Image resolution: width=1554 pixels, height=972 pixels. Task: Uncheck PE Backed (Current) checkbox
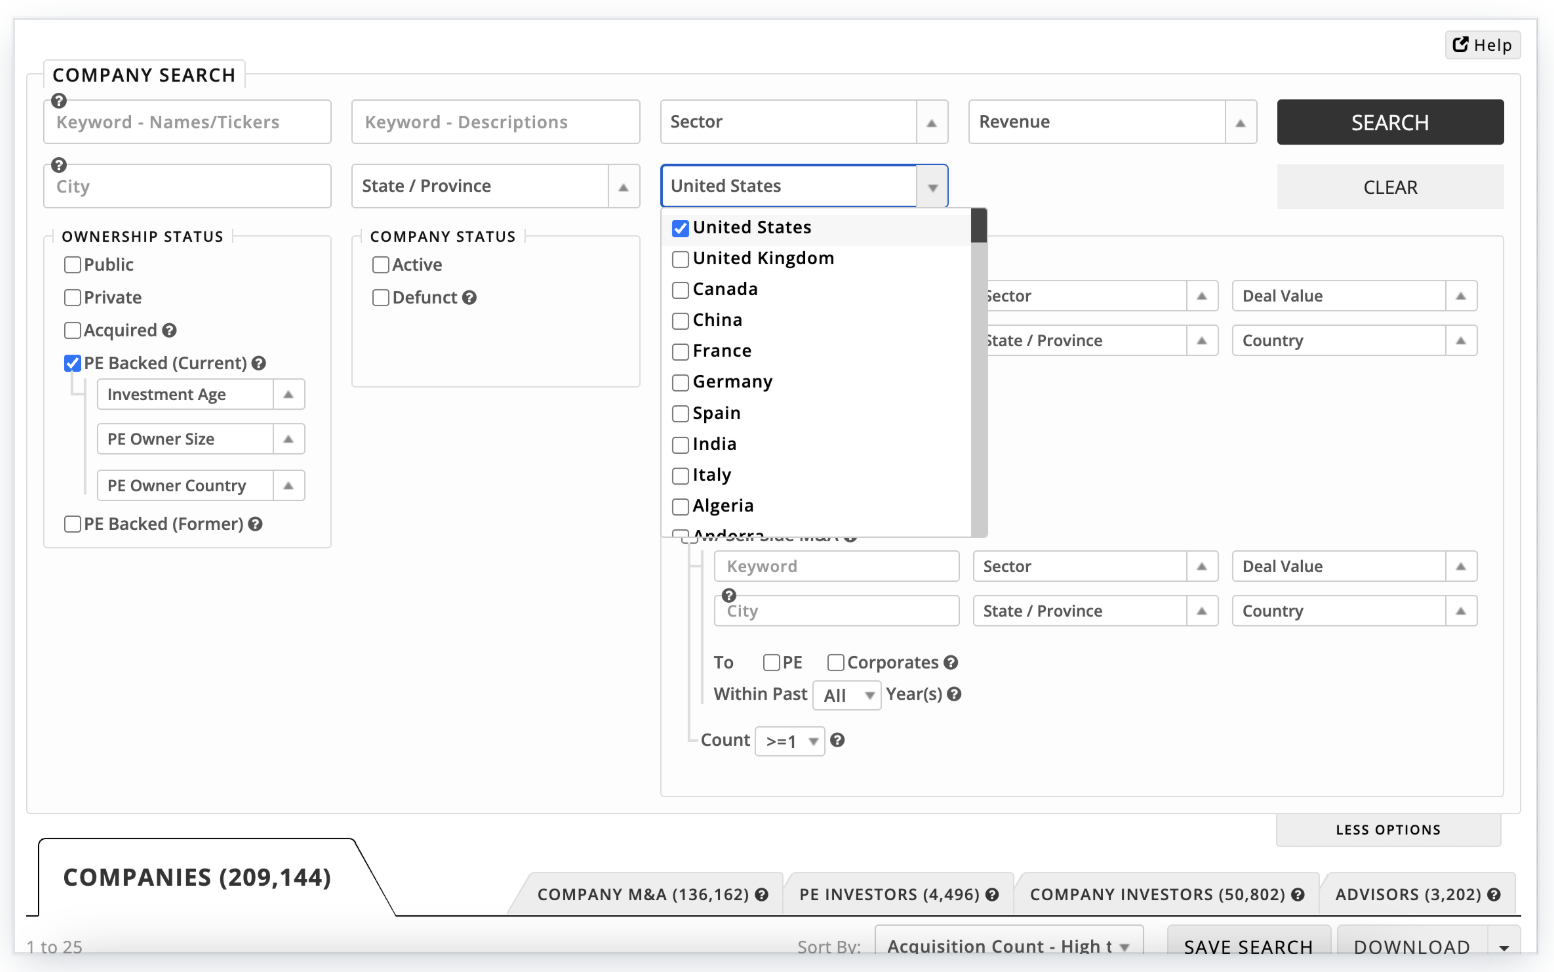(x=73, y=364)
